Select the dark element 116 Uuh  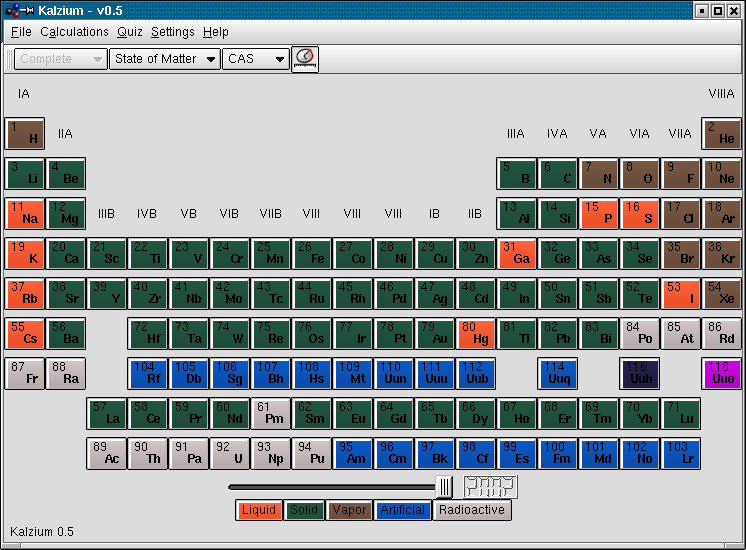(639, 373)
